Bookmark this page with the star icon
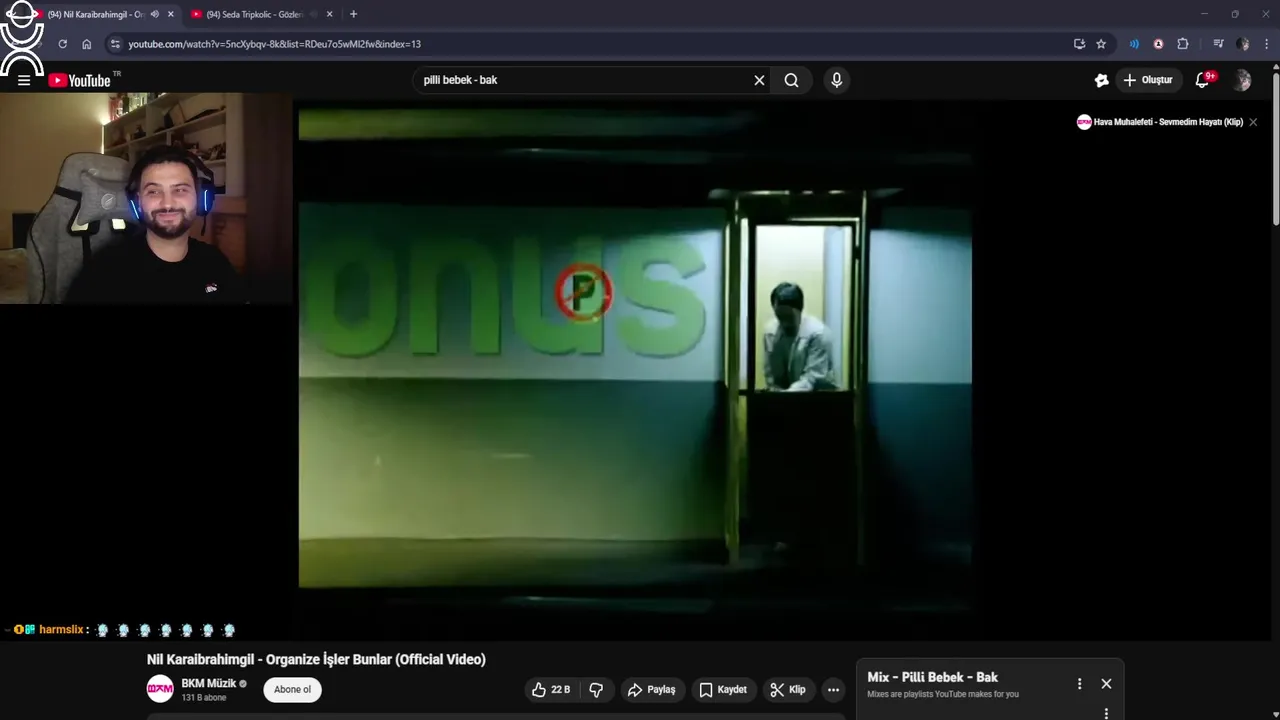 click(1101, 44)
